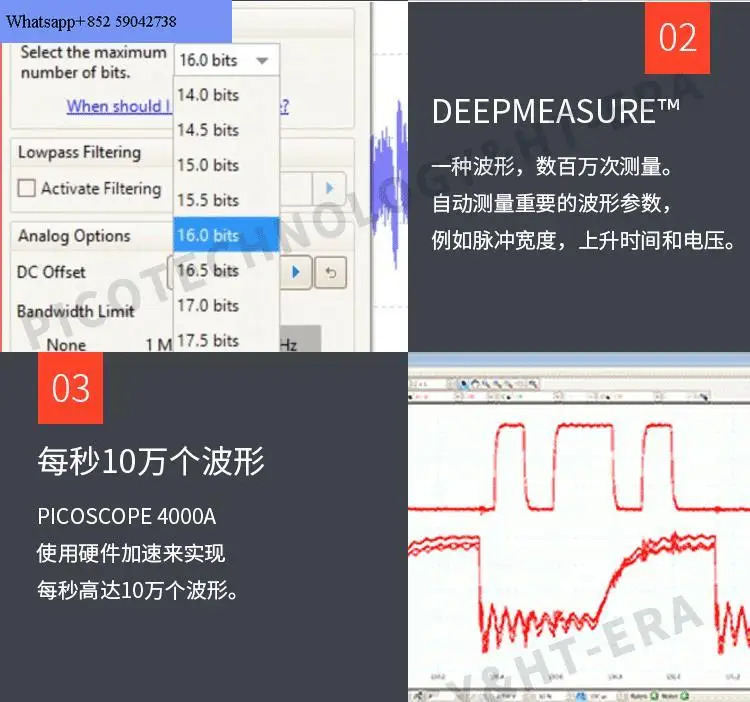Viewport: 750px width, 702px height.
Task: Select 16.5 bits from the list
Action: pyautogui.click(x=226, y=270)
